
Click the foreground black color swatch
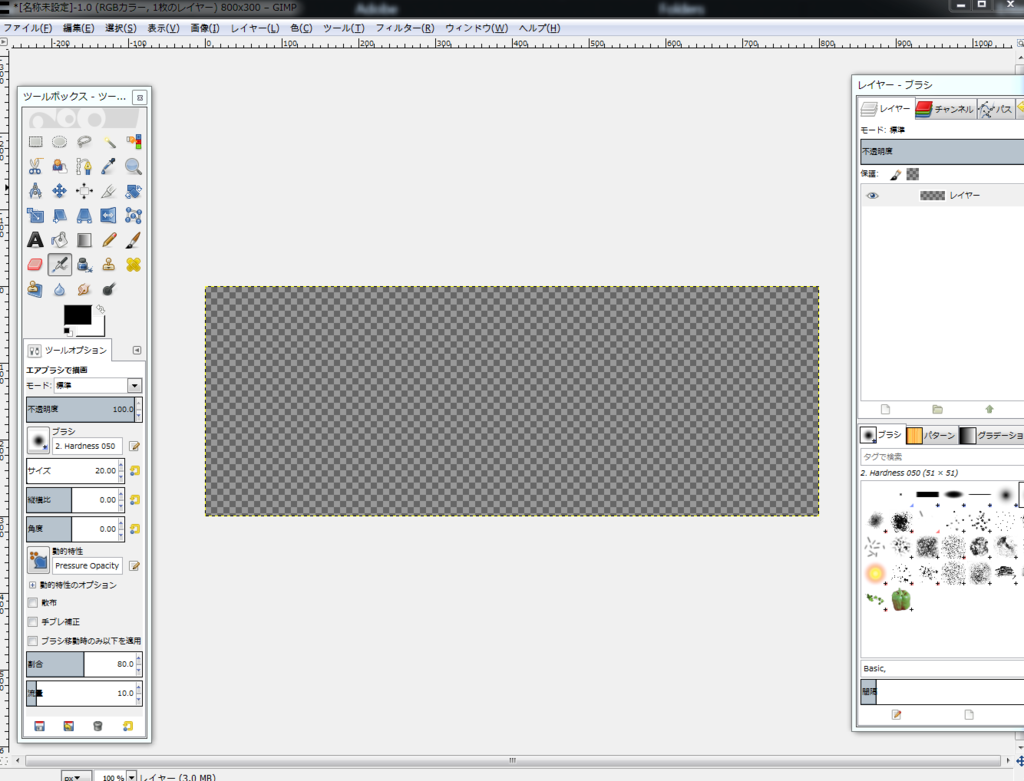77,315
